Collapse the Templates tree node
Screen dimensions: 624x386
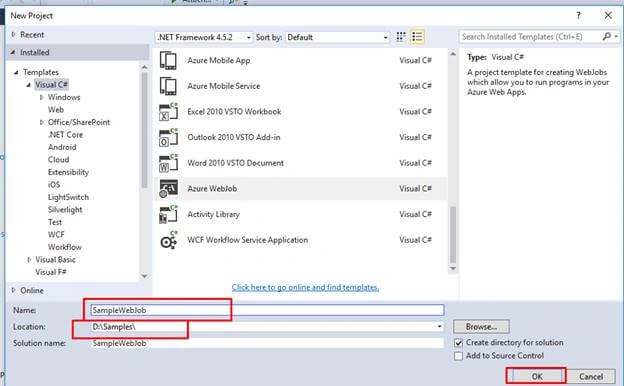point(16,72)
